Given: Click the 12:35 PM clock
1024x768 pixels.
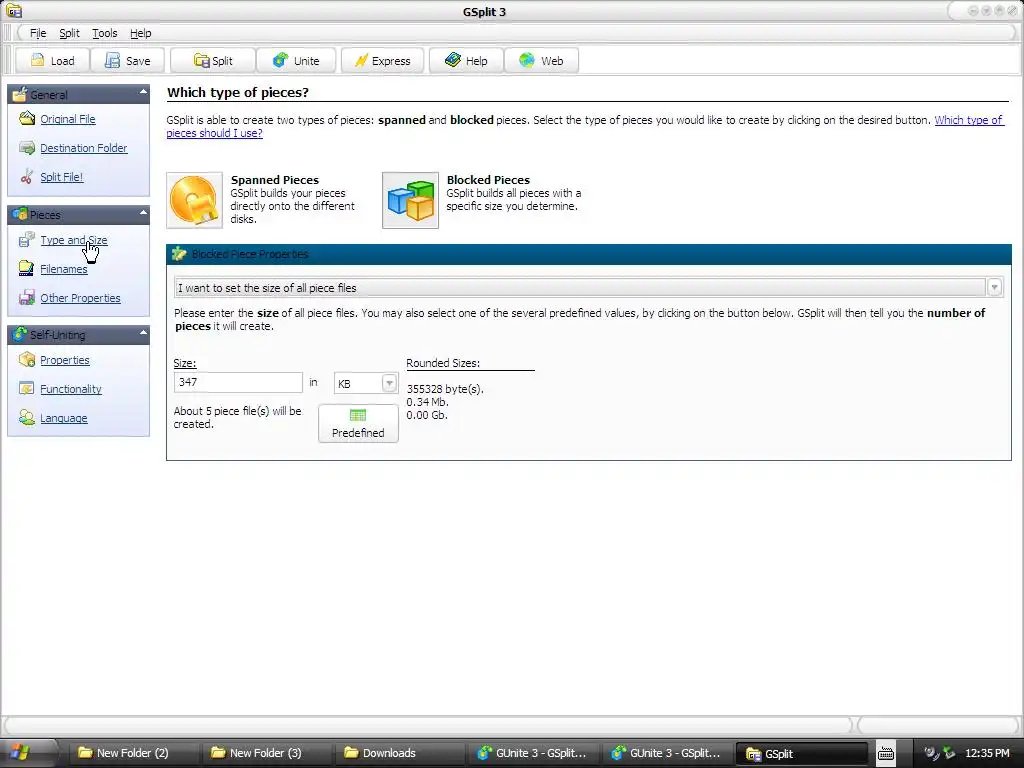Looking at the screenshot, I should point(987,753).
